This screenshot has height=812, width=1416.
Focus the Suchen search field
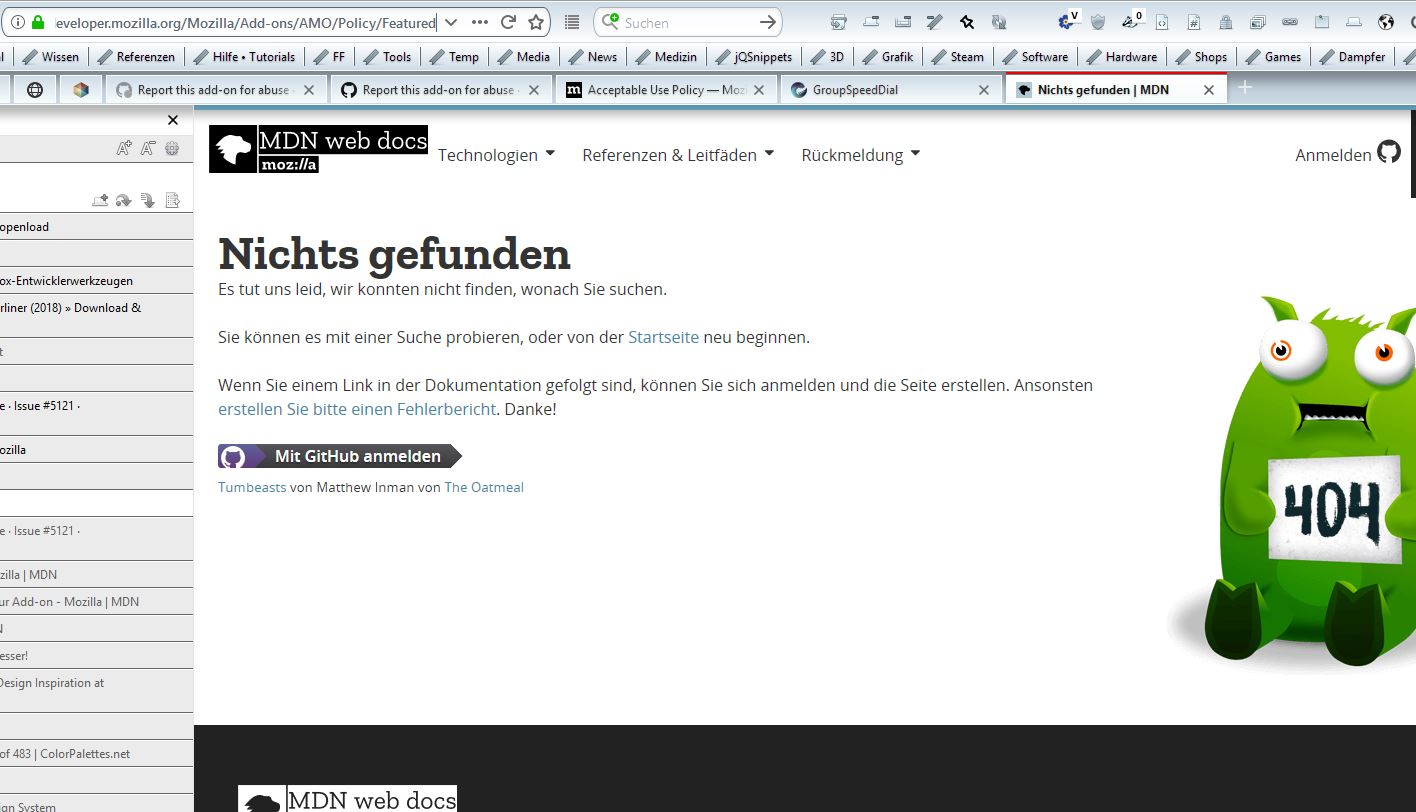[688, 22]
